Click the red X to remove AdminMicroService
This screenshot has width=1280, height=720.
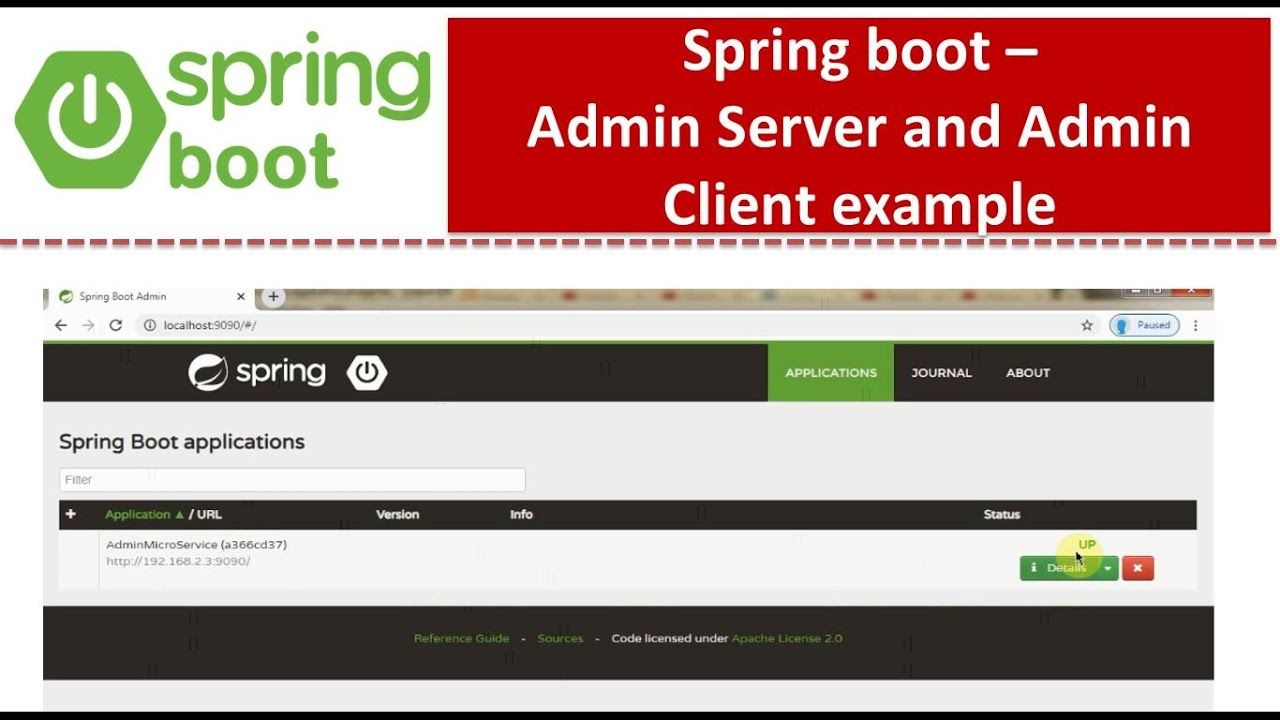pyautogui.click(x=1137, y=568)
